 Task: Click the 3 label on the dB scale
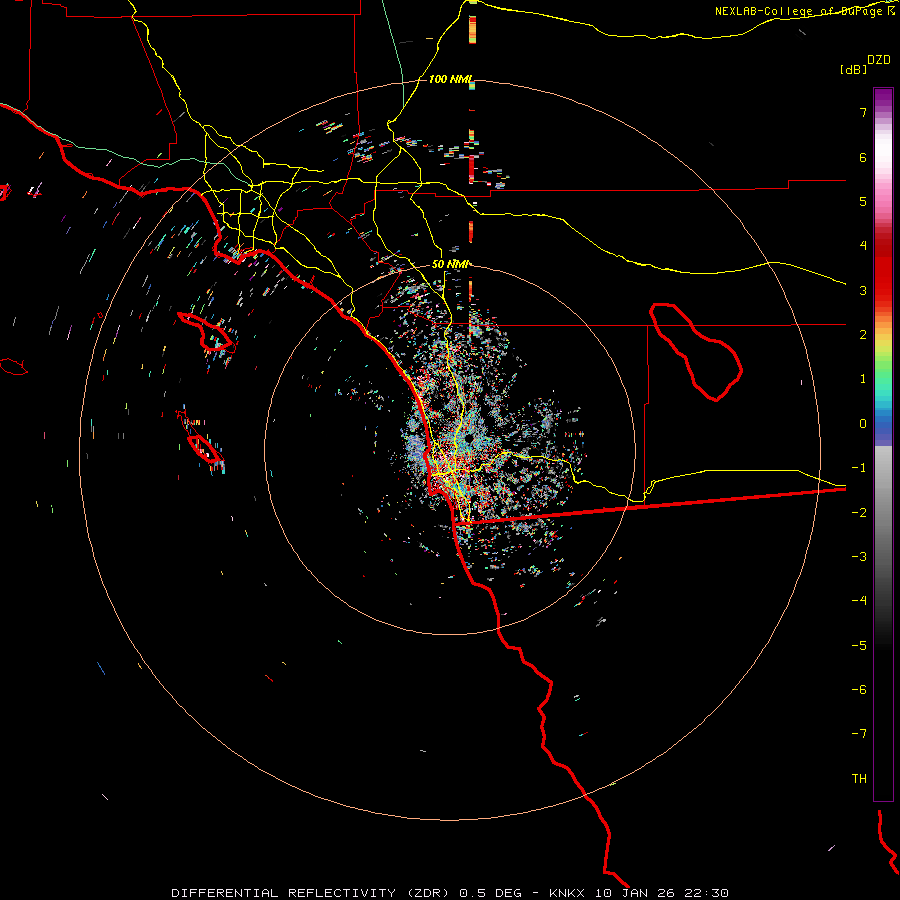(x=863, y=290)
